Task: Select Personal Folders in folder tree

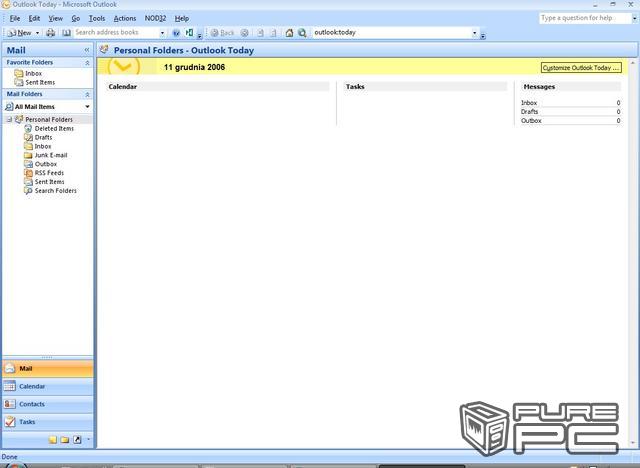Action: coord(49,120)
